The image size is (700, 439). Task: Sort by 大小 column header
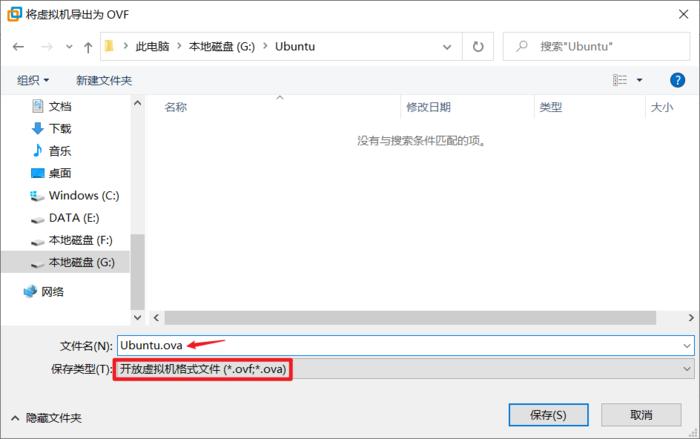coord(662,107)
